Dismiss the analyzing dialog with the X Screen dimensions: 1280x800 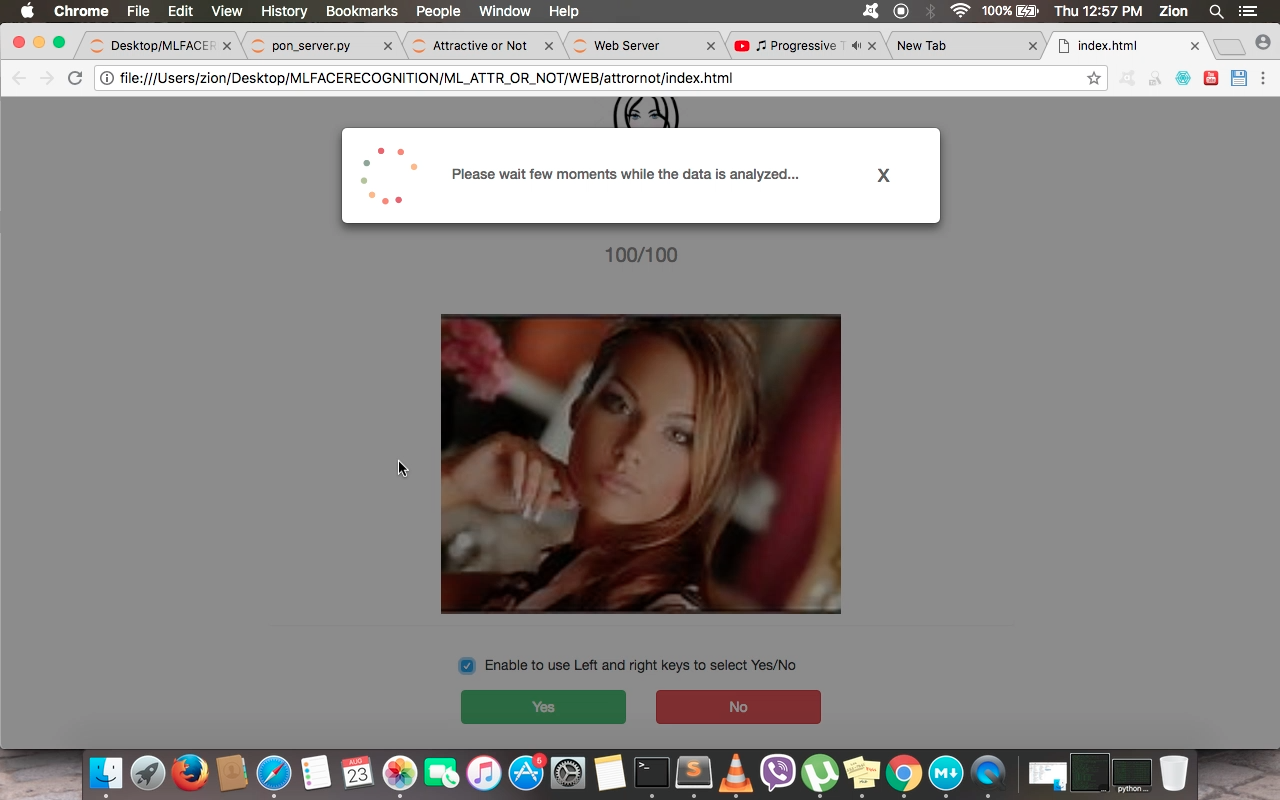tap(883, 176)
